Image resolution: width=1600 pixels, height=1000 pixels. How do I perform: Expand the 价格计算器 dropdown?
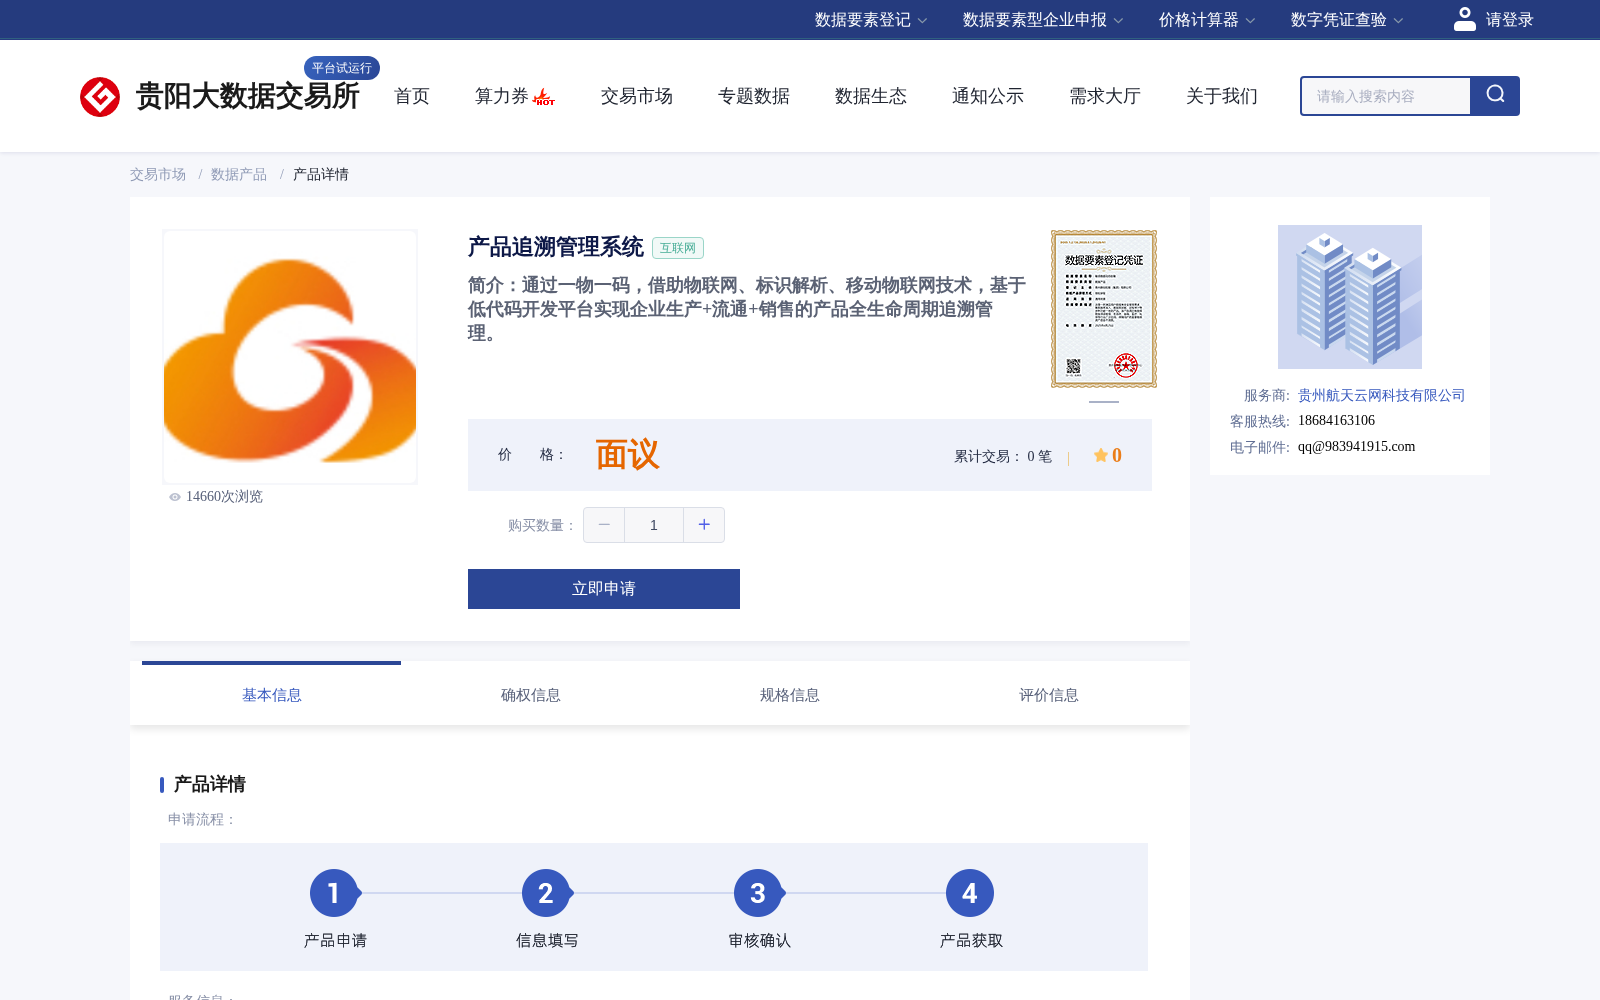click(x=1207, y=20)
